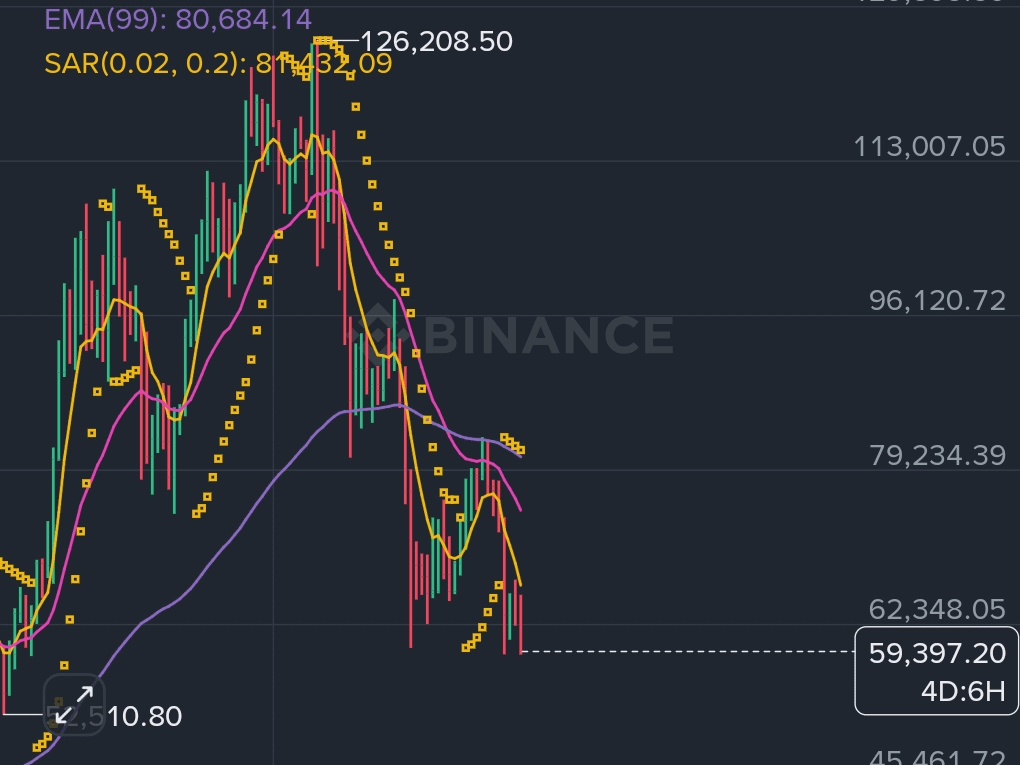The height and width of the screenshot is (765, 1020).
Task: Tap the low price marker ending 10.80
Action: point(113,716)
